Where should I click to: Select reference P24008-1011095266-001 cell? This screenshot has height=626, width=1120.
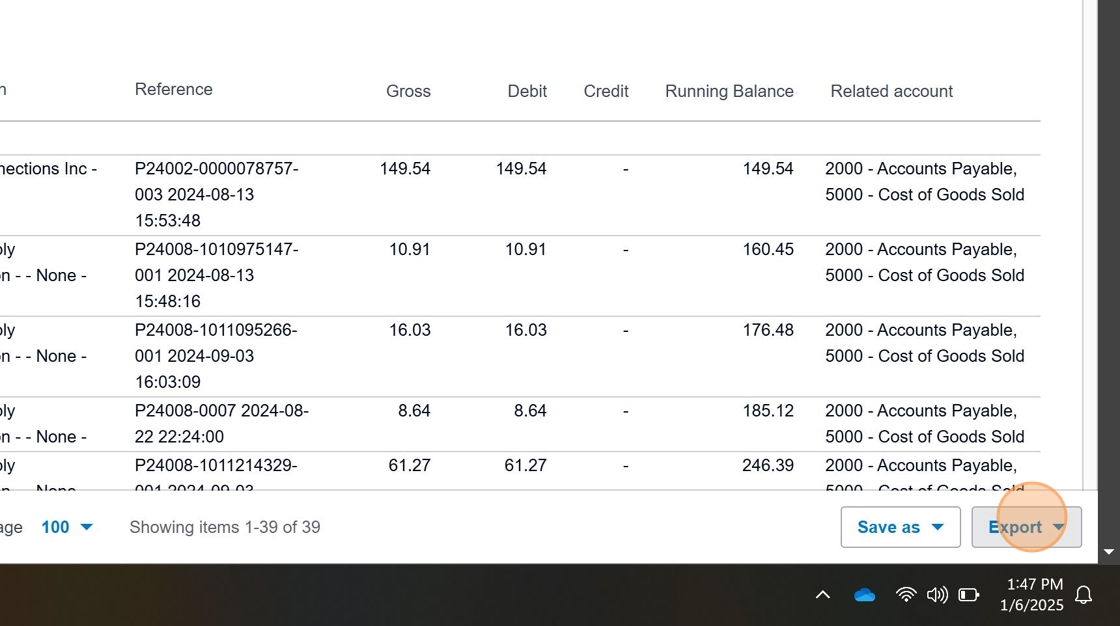coord(216,356)
